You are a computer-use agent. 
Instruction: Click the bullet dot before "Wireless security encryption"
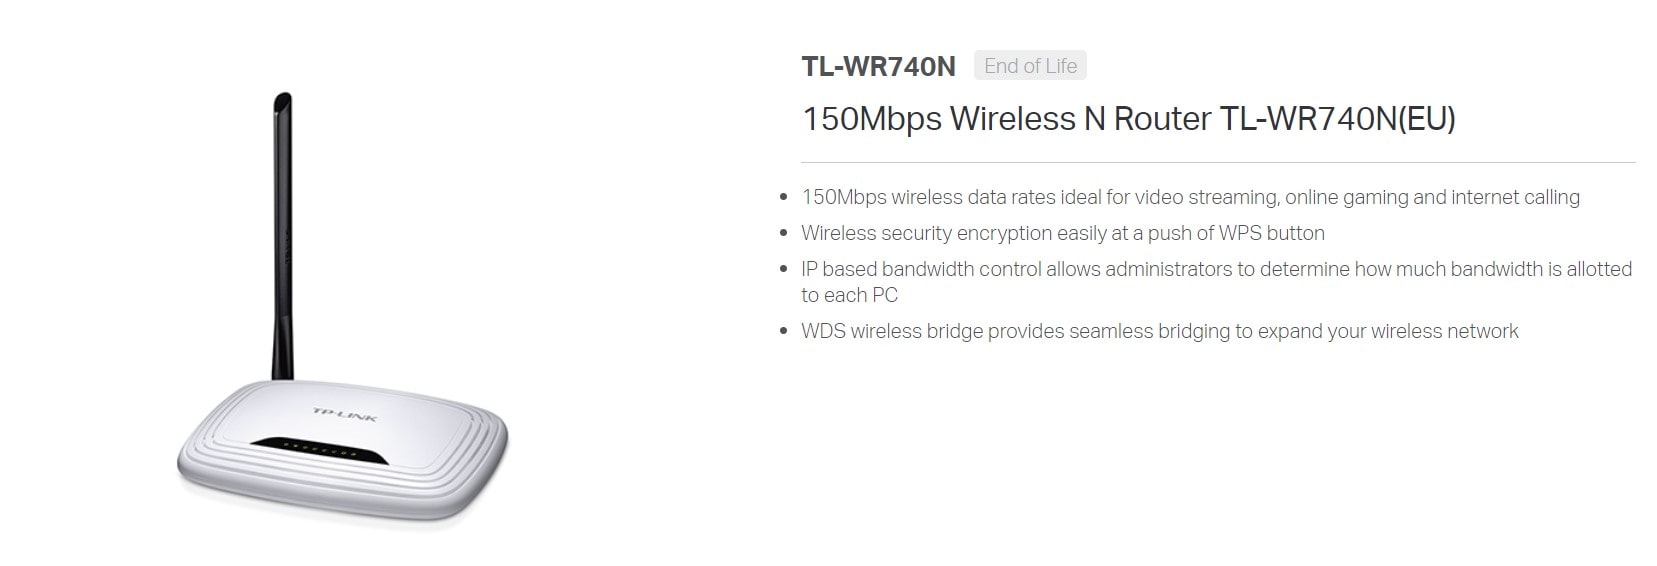point(783,234)
